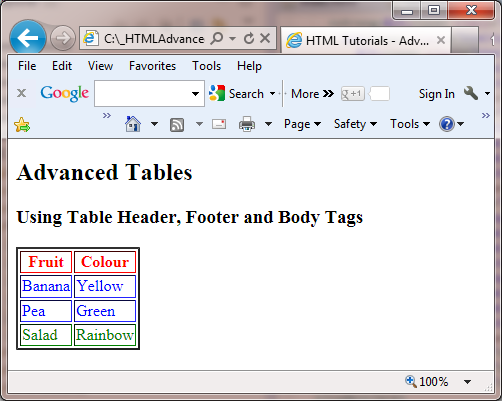Open the File menu
Screen dimensions: 502x401
pos(27,66)
